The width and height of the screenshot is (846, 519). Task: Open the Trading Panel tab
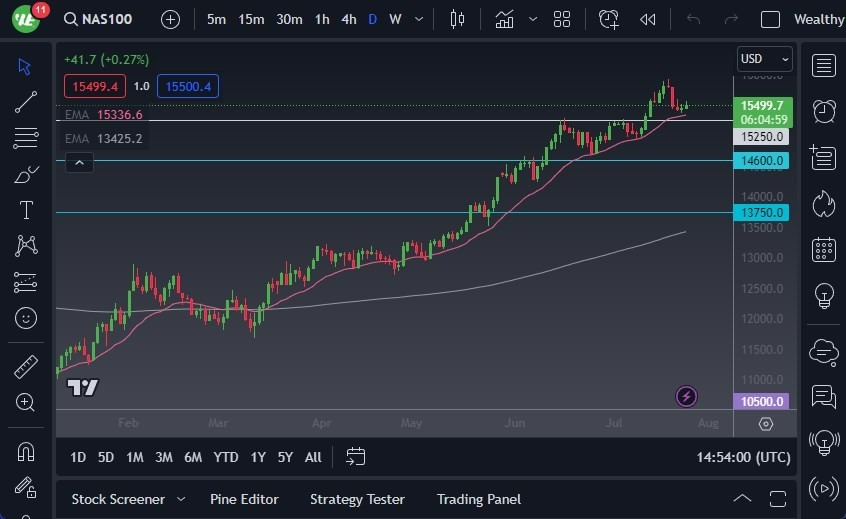coord(479,500)
